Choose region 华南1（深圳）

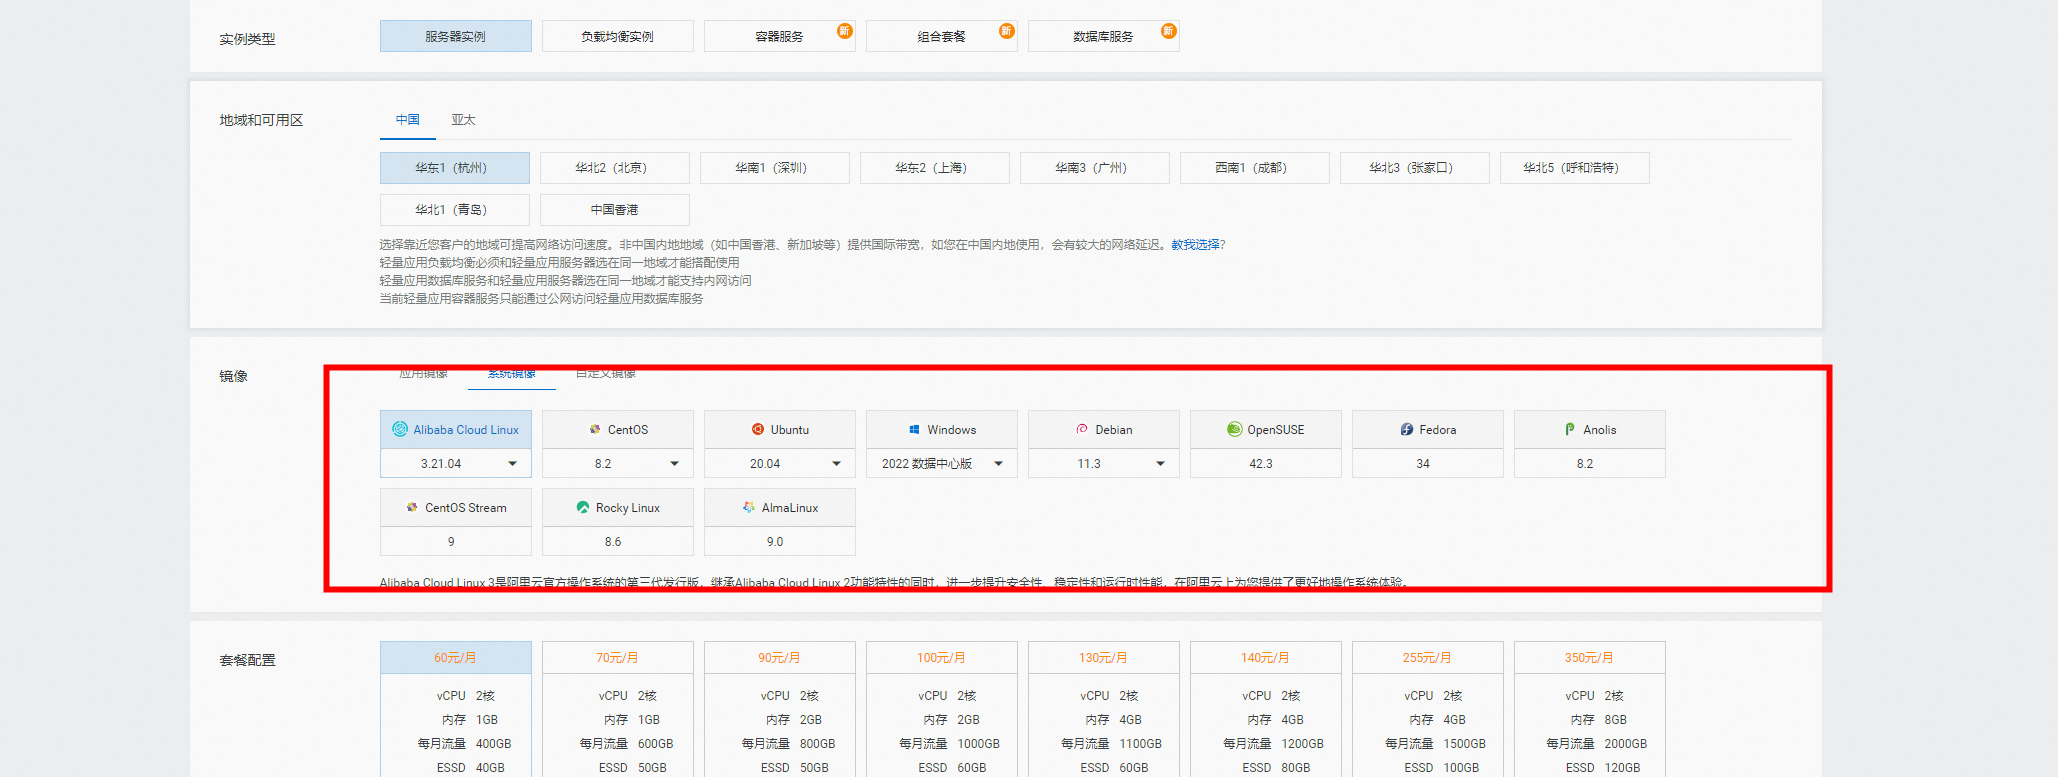[x=775, y=168]
